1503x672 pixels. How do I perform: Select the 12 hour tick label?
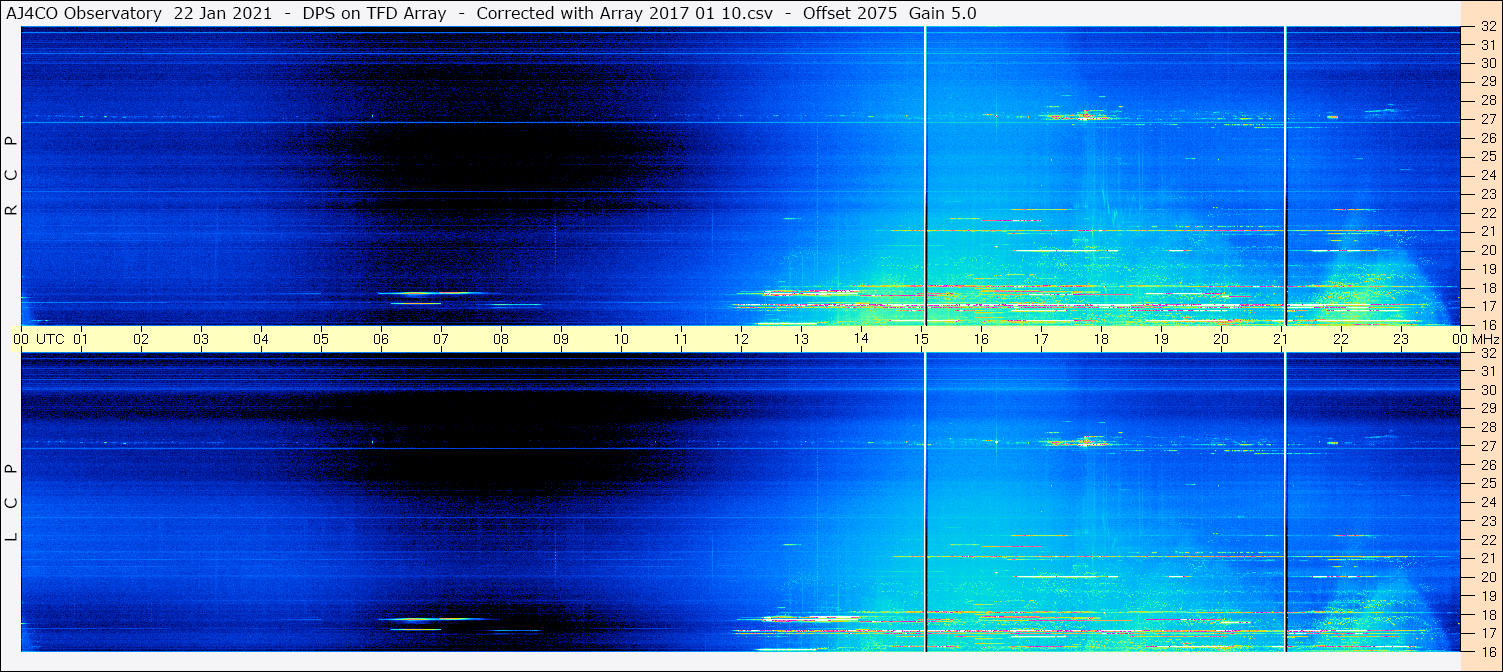(741, 339)
